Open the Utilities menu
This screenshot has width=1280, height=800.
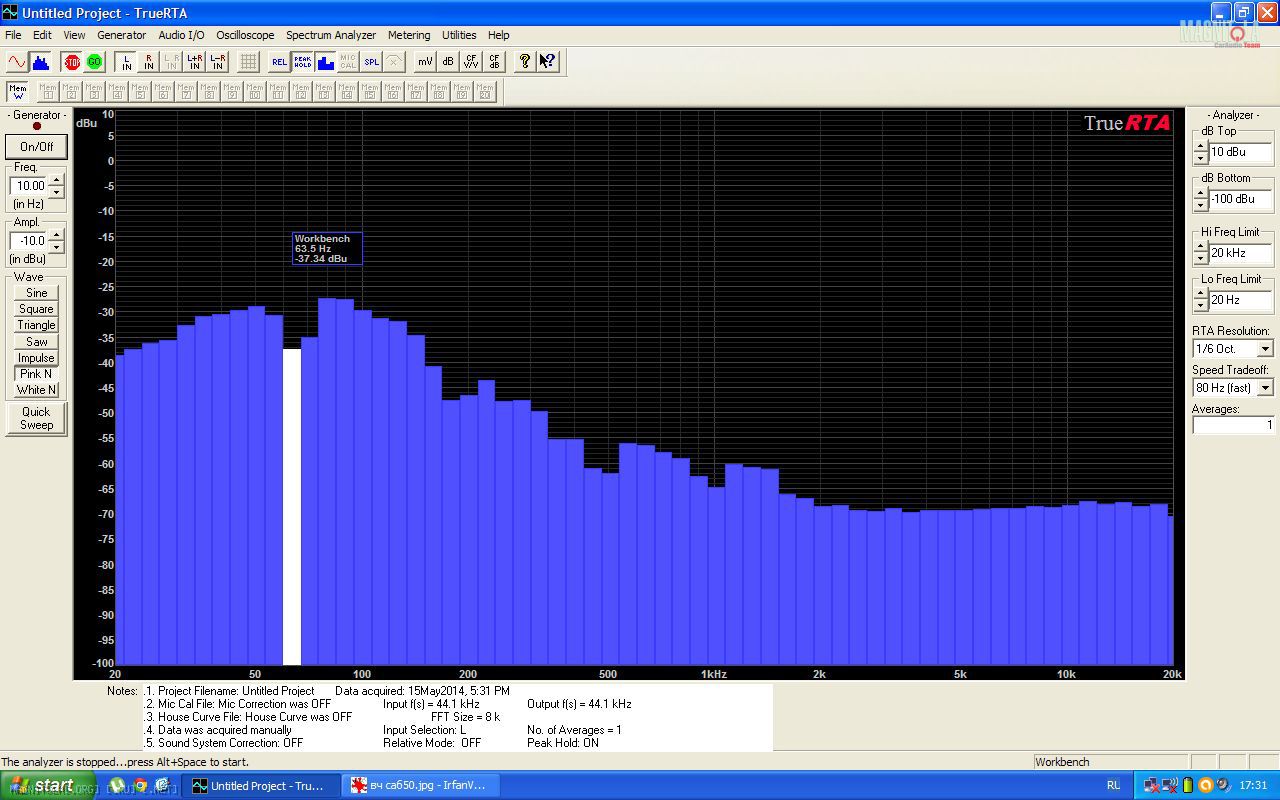point(459,35)
